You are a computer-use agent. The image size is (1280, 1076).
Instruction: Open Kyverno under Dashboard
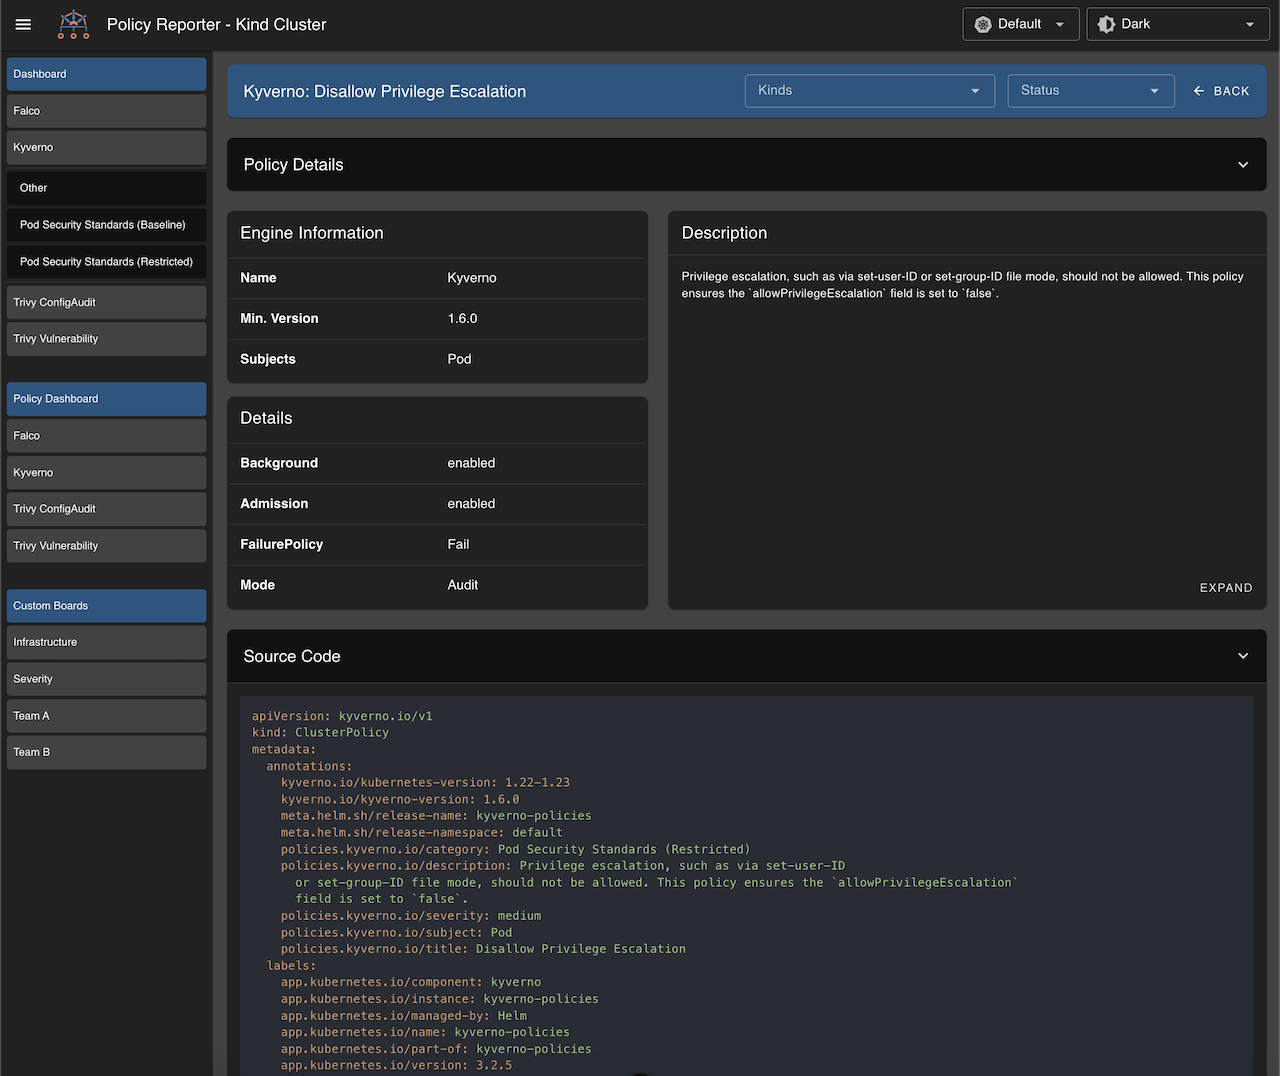[107, 147]
